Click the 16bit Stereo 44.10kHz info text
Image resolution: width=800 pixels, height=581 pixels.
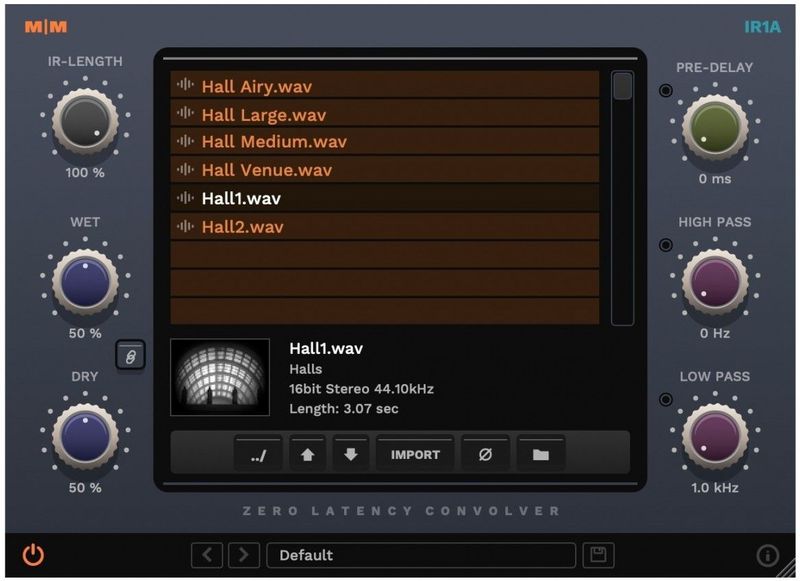pos(361,389)
